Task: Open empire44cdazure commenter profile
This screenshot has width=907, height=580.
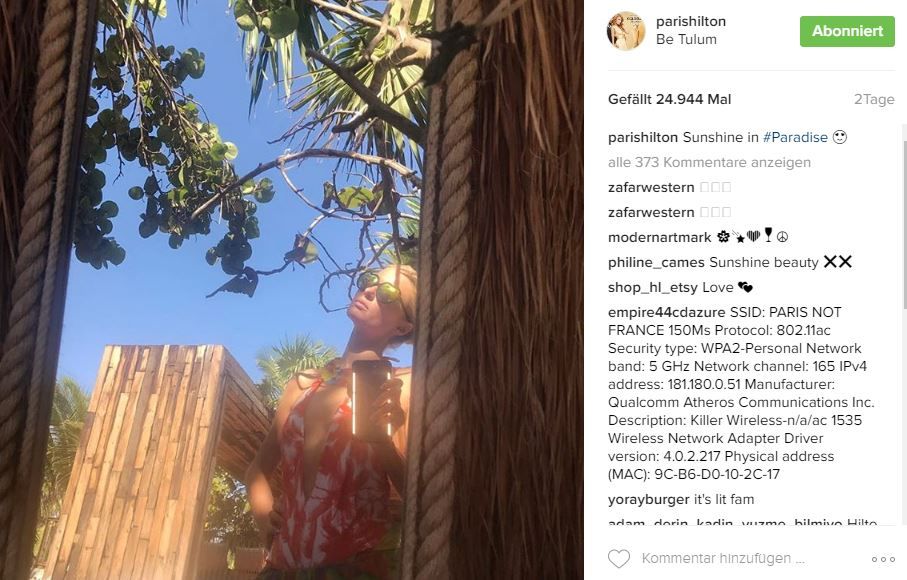Action: point(666,312)
